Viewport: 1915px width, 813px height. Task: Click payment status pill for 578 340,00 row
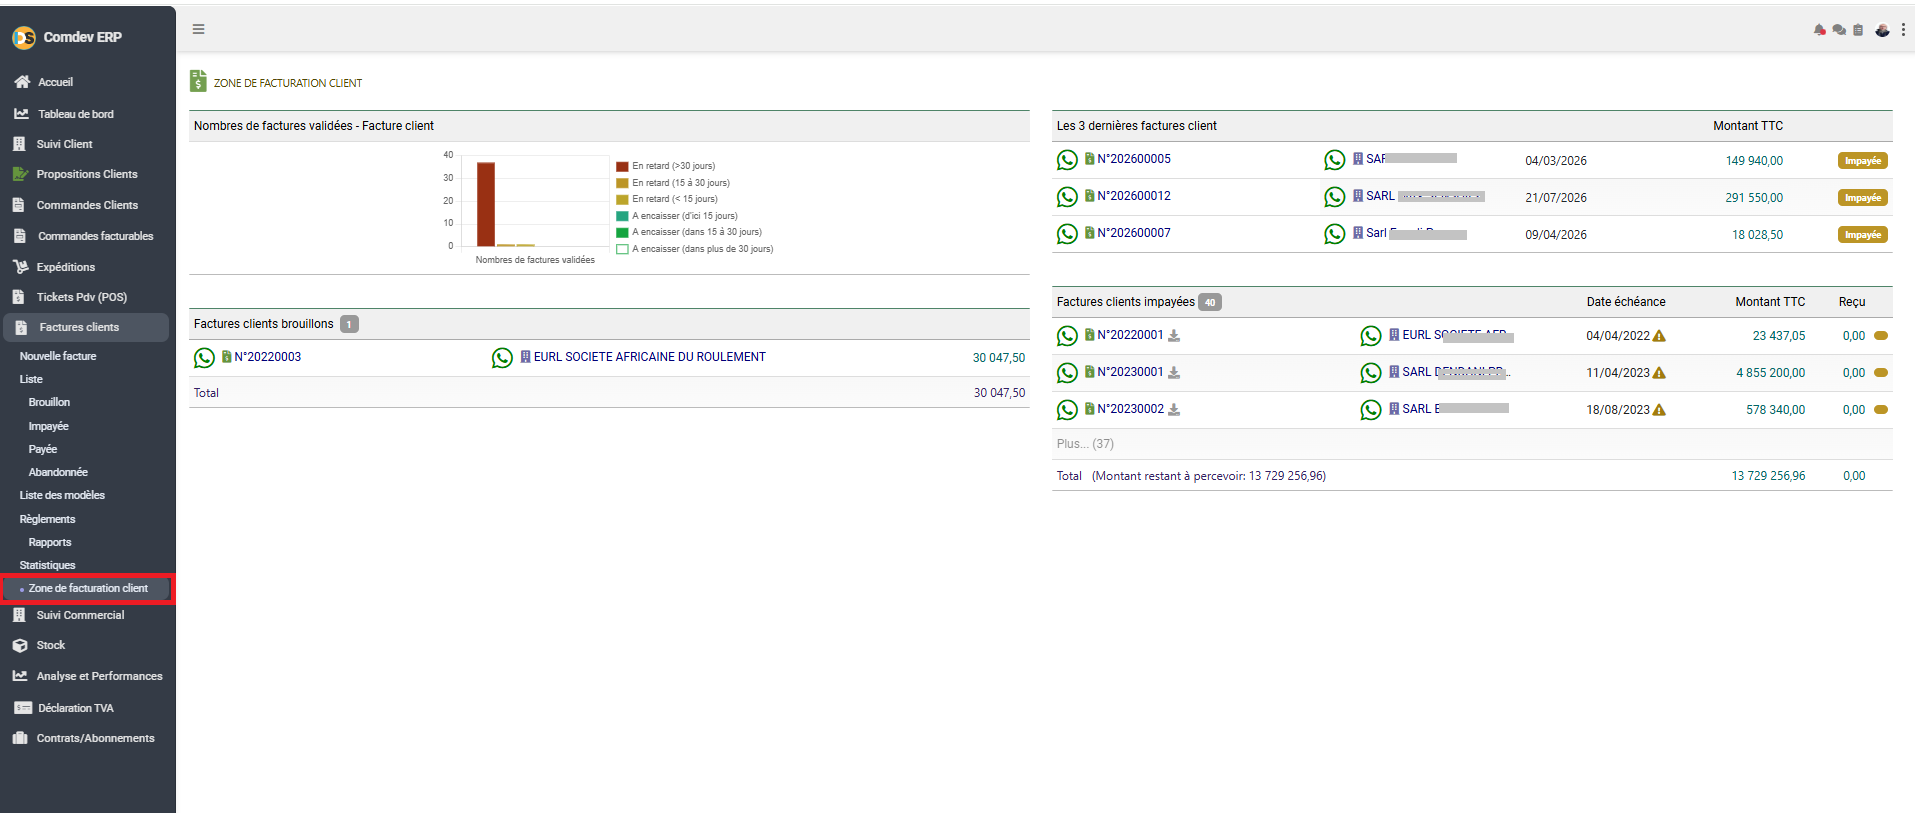[x=1880, y=409]
